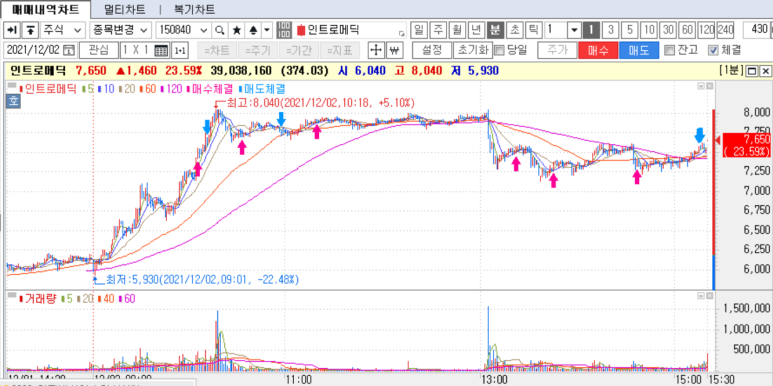Click the 1+1 chart icon
This screenshot has width=773, height=386.
180,50
